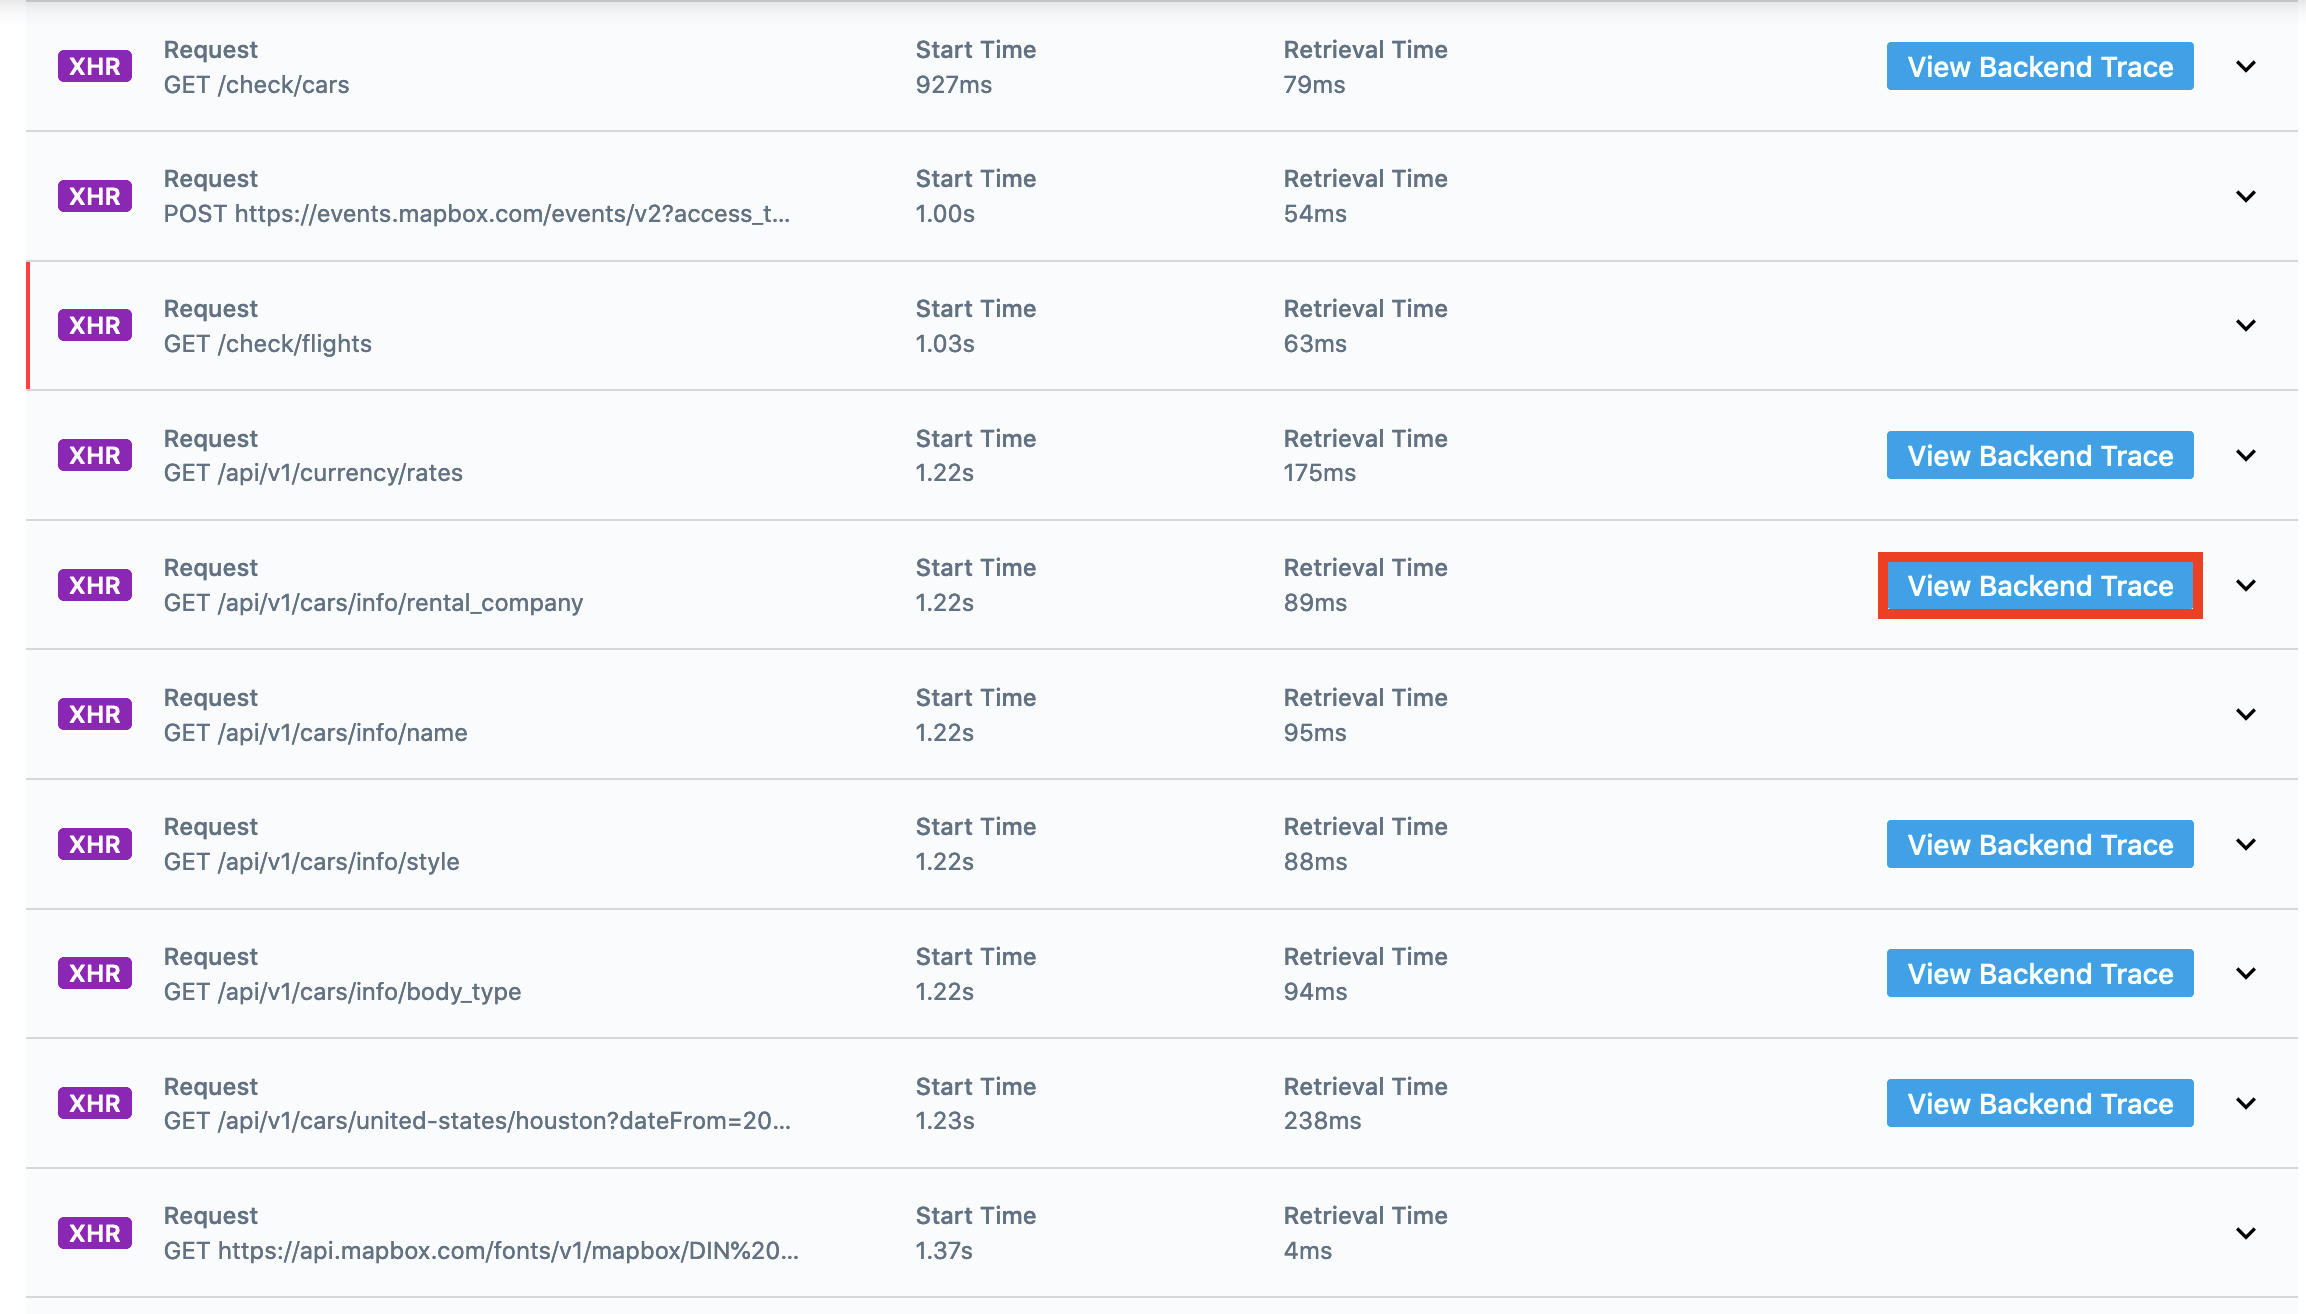View Backend Trace for /check/cars
2306x1314 pixels.
click(2040, 67)
